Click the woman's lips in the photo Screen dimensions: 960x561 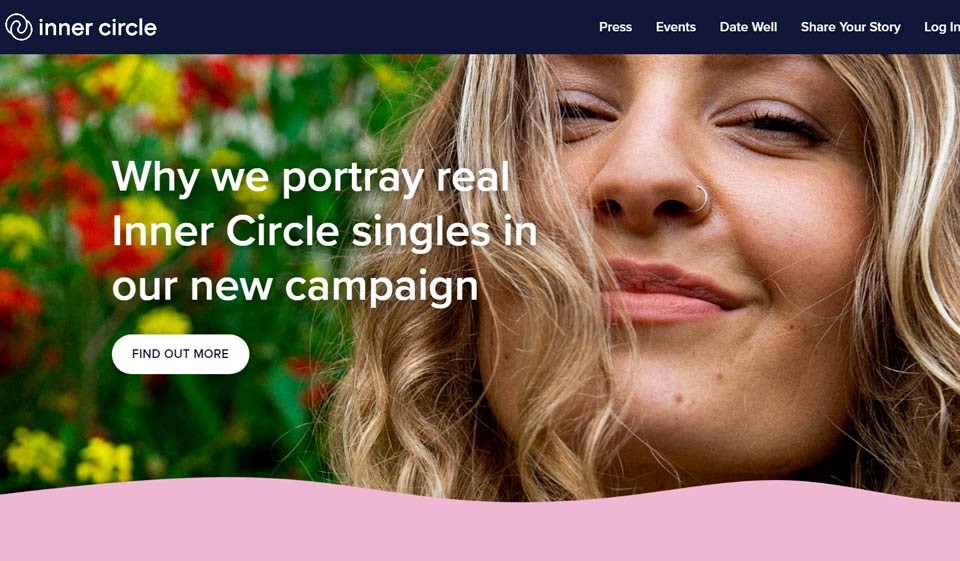pos(667,291)
